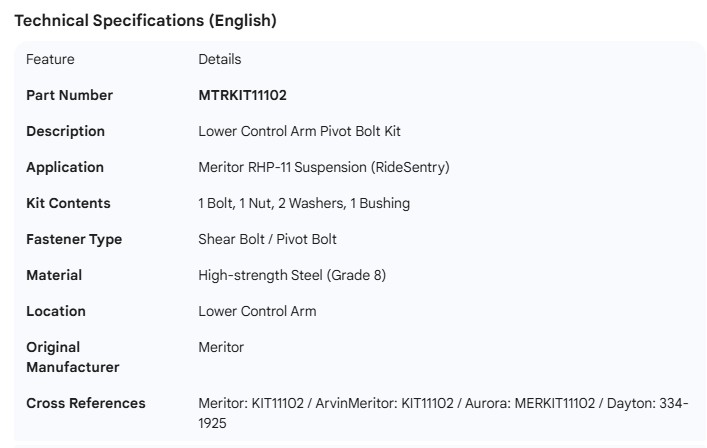Click the Part Number row label
The height and width of the screenshot is (448, 707).
[x=69, y=95]
